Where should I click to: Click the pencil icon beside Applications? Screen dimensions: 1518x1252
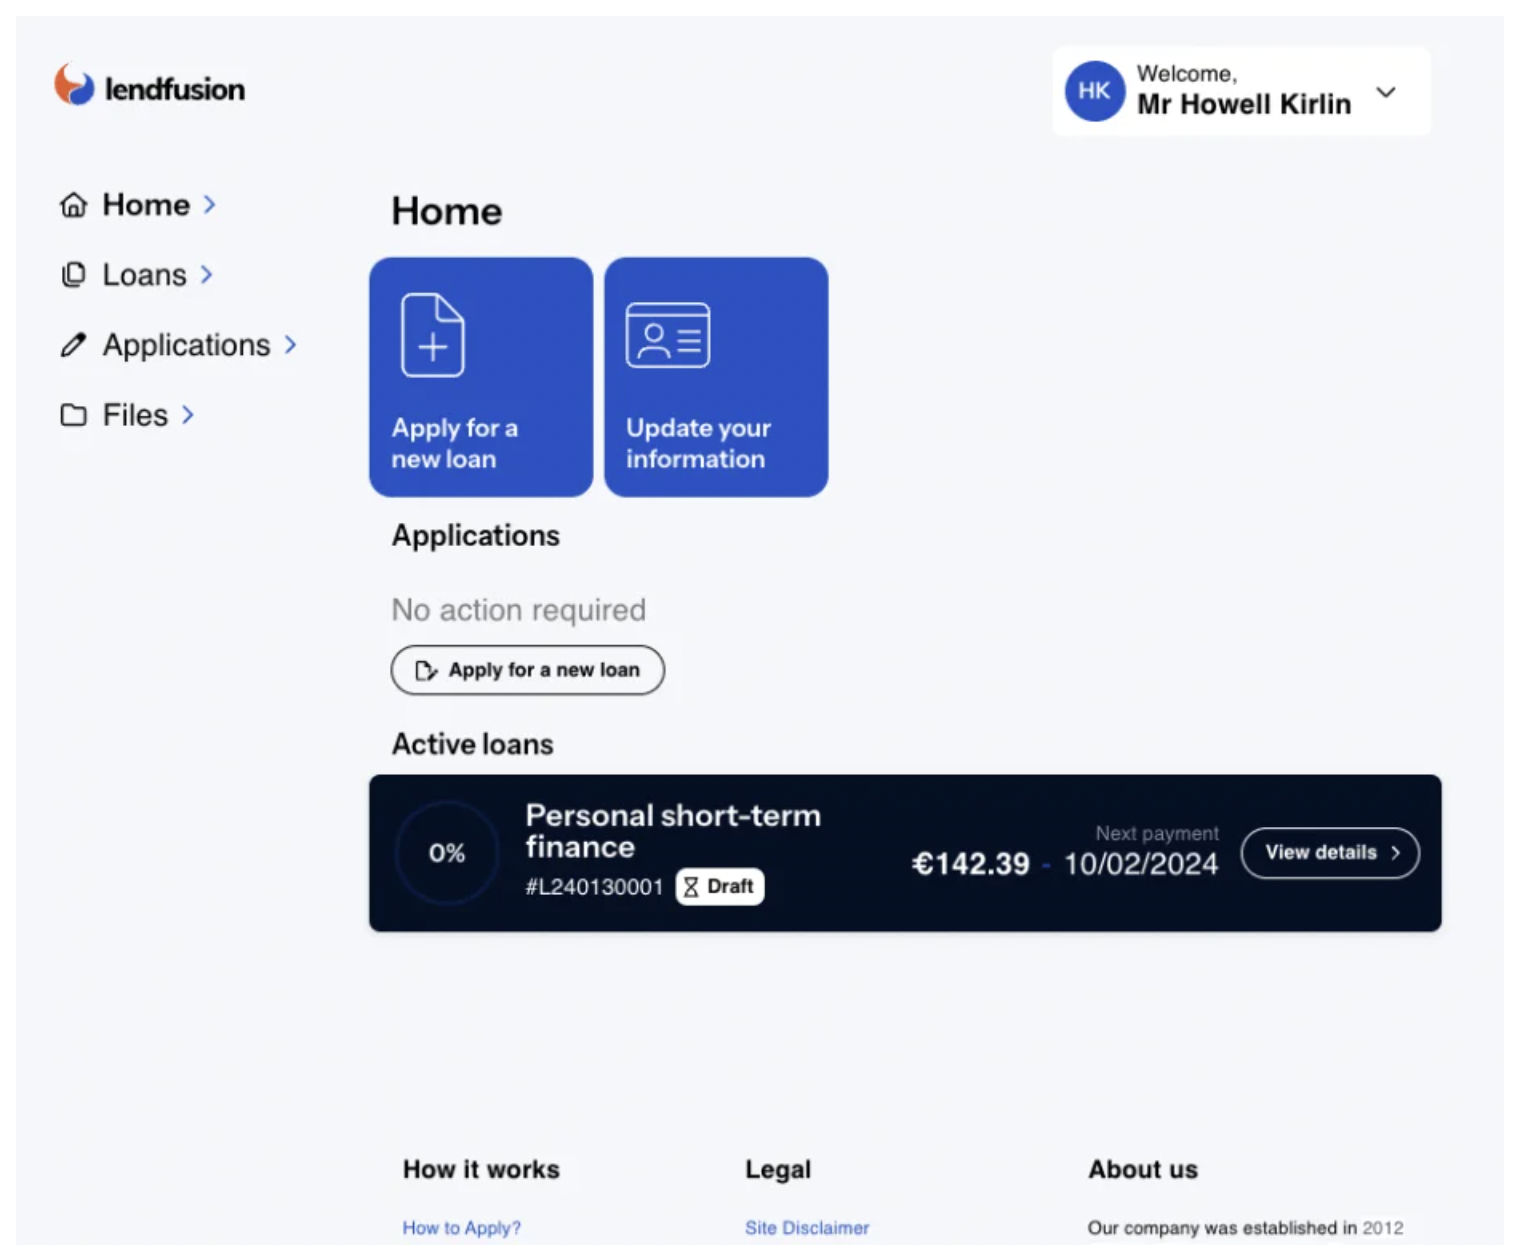tap(73, 345)
